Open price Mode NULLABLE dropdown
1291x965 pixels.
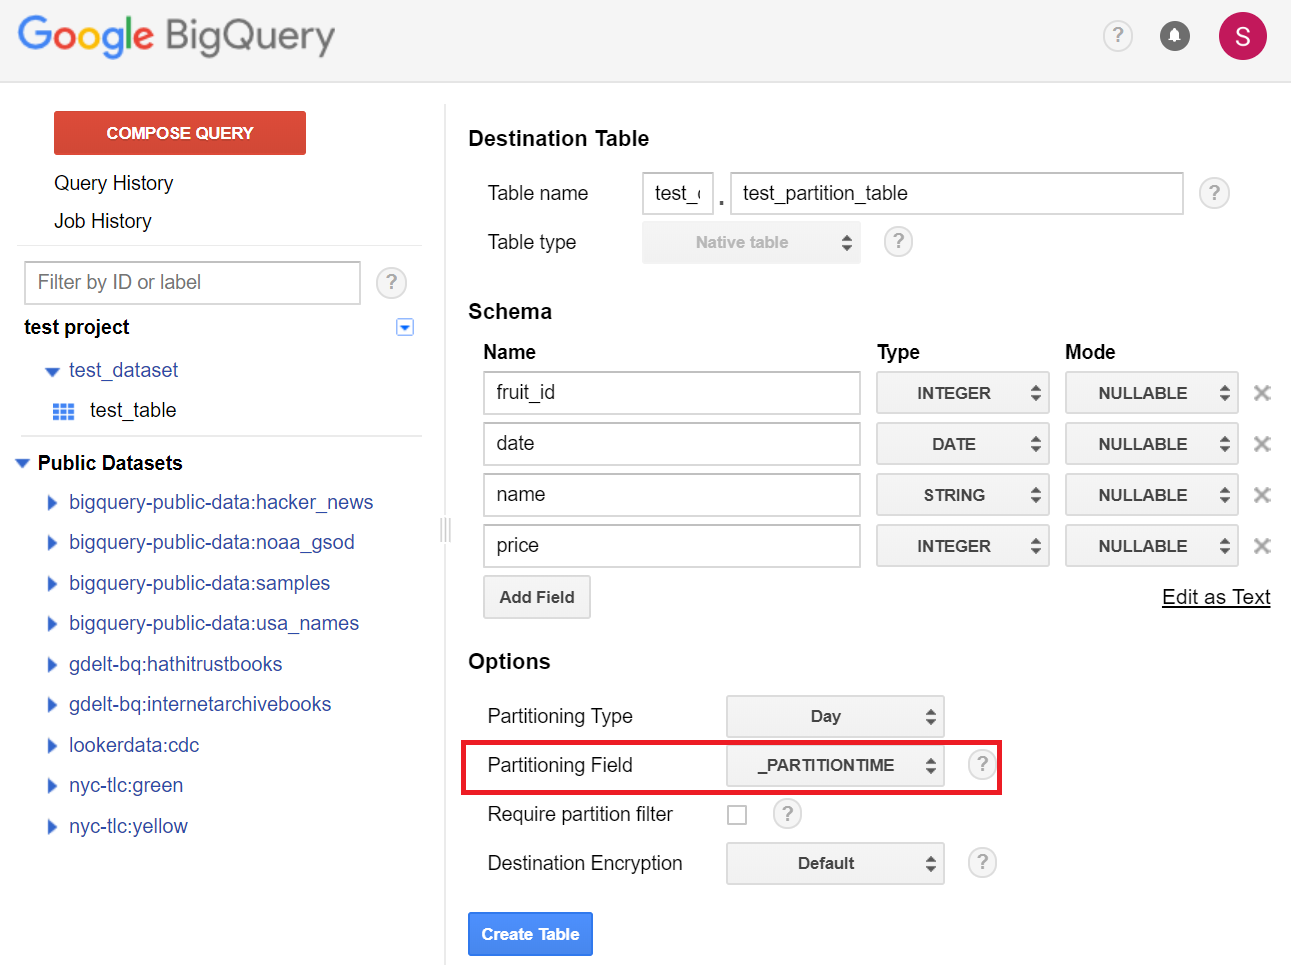click(x=1152, y=546)
